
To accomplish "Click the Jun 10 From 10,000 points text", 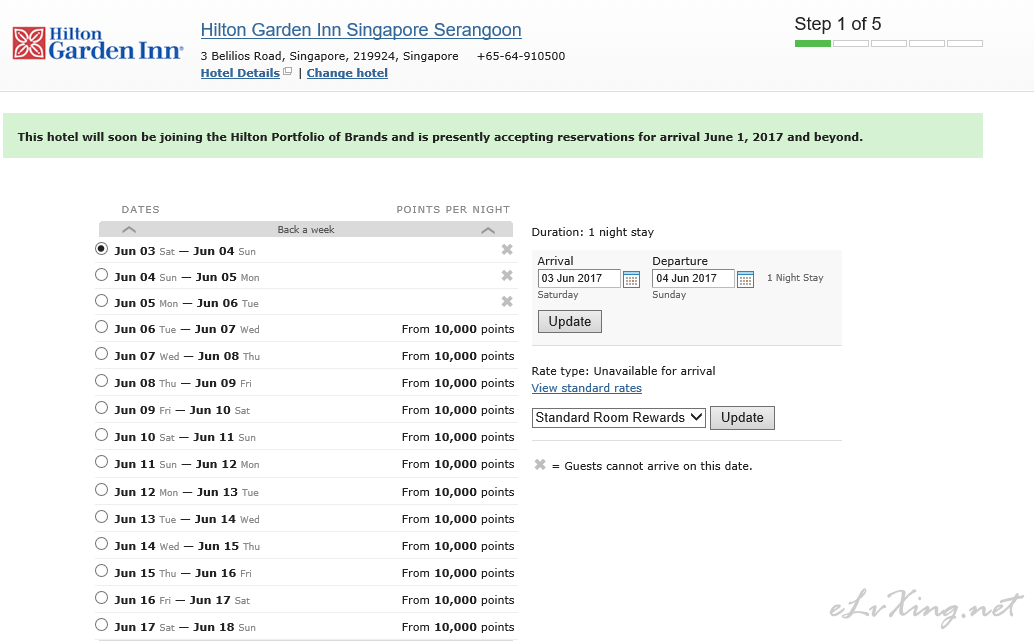I will click(x=458, y=437).
